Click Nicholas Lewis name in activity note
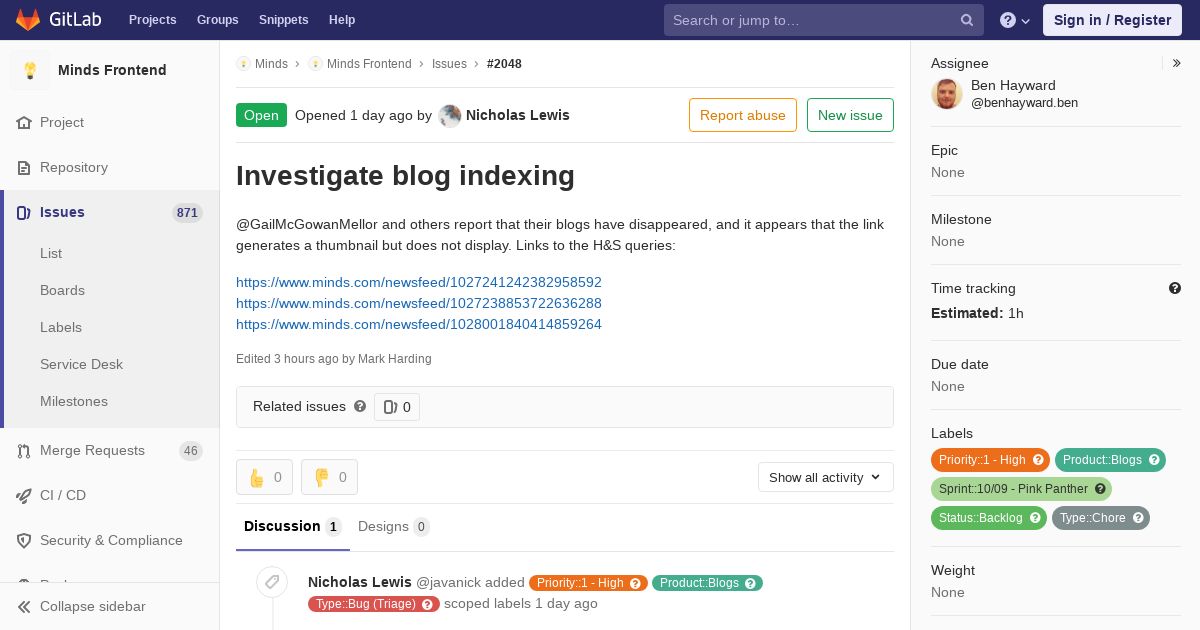 pyautogui.click(x=360, y=582)
